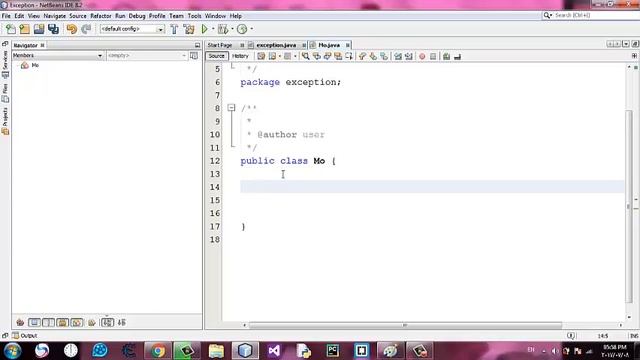The width and height of the screenshot is (640, 360).
Task: Toggle Show Inherited Members in Navigator
Action: coord(20,322)
